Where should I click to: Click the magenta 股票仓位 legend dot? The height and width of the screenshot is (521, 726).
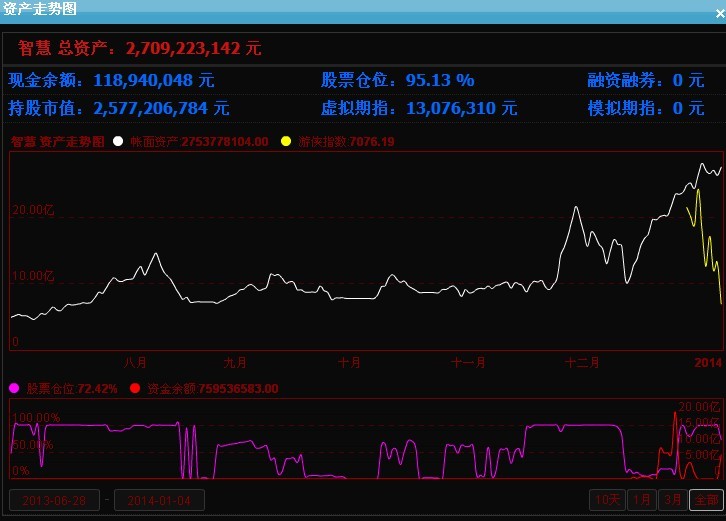[x=14, y=388]
